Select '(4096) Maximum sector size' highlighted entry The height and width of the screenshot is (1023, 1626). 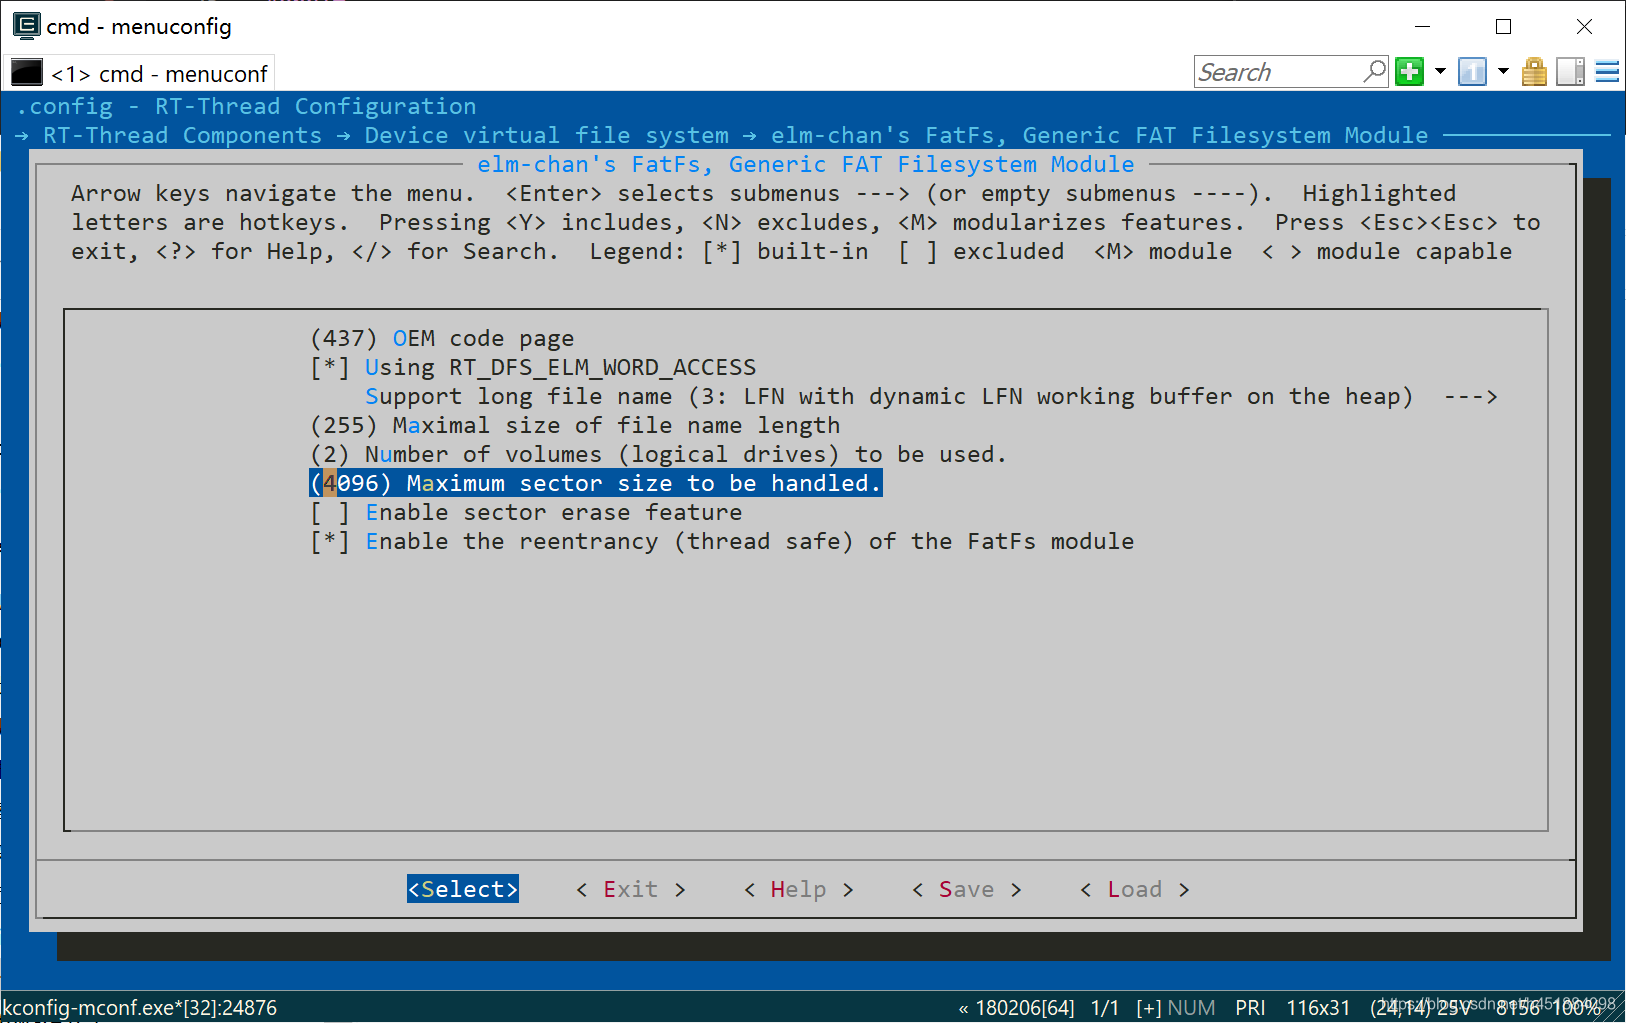point(596,483)
